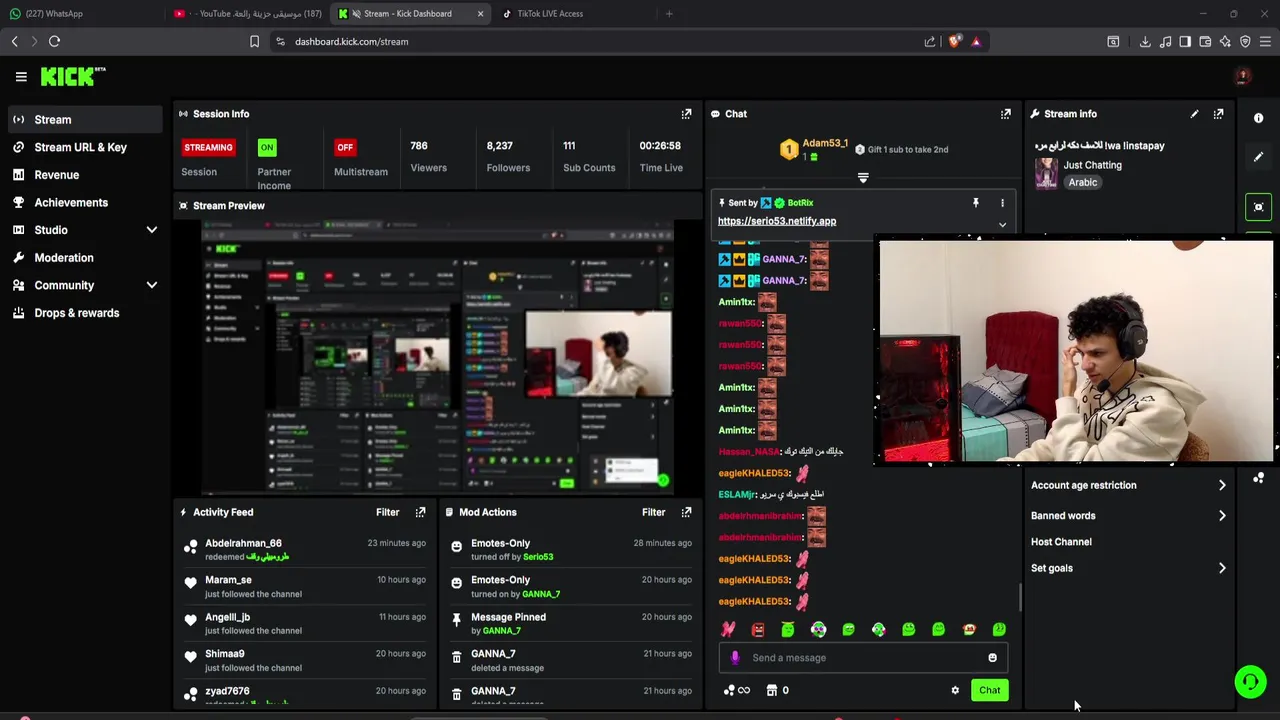Viewport: 1280px width, 720px height.
Task: Click the green Chat send button
Action: (989, 690)
